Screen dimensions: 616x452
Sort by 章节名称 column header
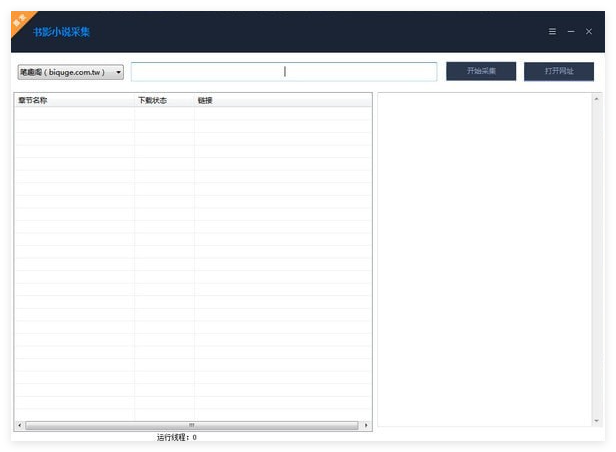click(74, 100)
